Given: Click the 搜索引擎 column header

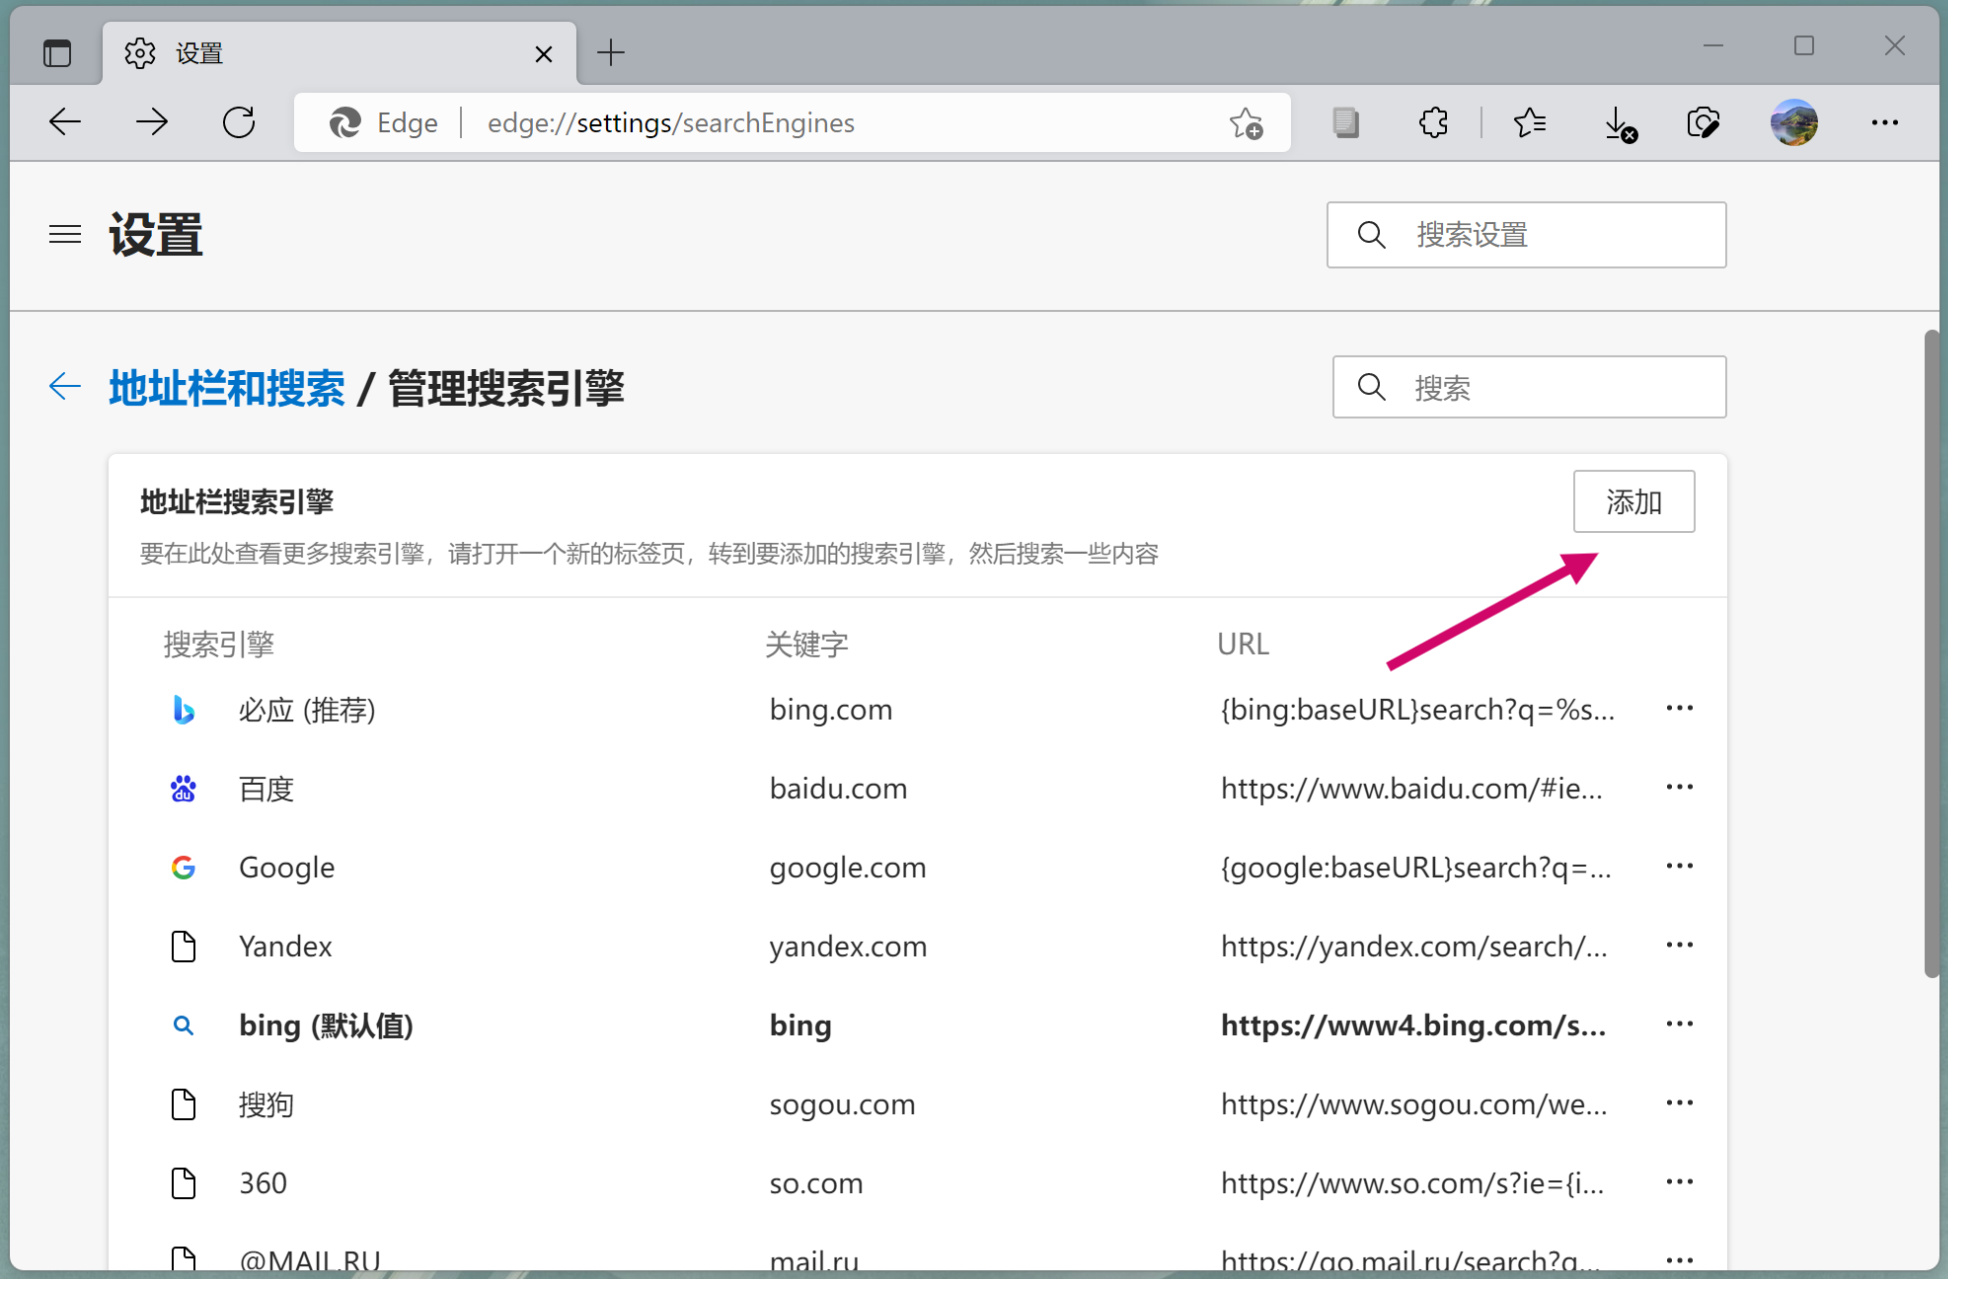Looking at the screenshot, I should pyautogui.click(x=219, y=645).
